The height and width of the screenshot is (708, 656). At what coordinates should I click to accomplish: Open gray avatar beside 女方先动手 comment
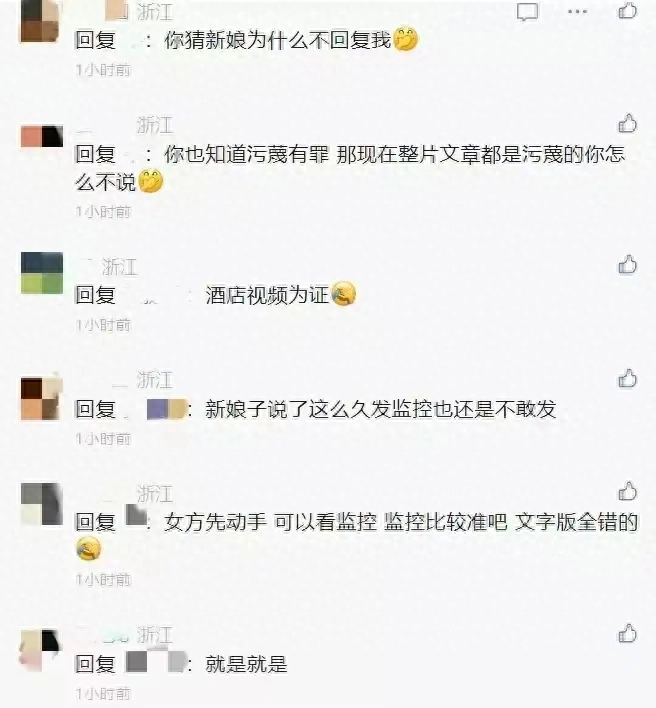(42, 504)
